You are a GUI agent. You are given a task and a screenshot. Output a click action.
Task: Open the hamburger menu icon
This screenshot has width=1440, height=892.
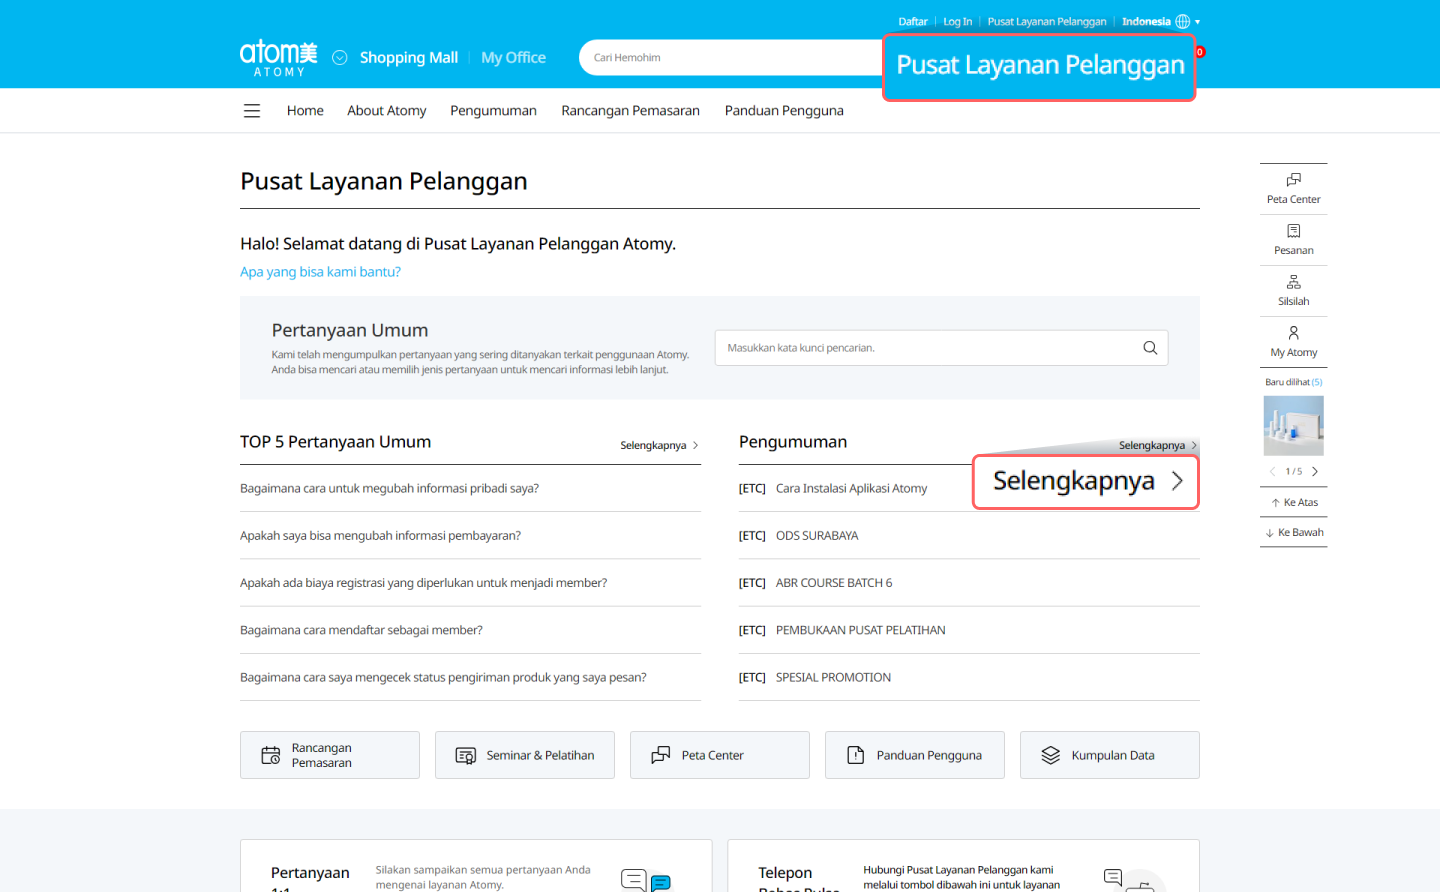[x=252, y=111]
